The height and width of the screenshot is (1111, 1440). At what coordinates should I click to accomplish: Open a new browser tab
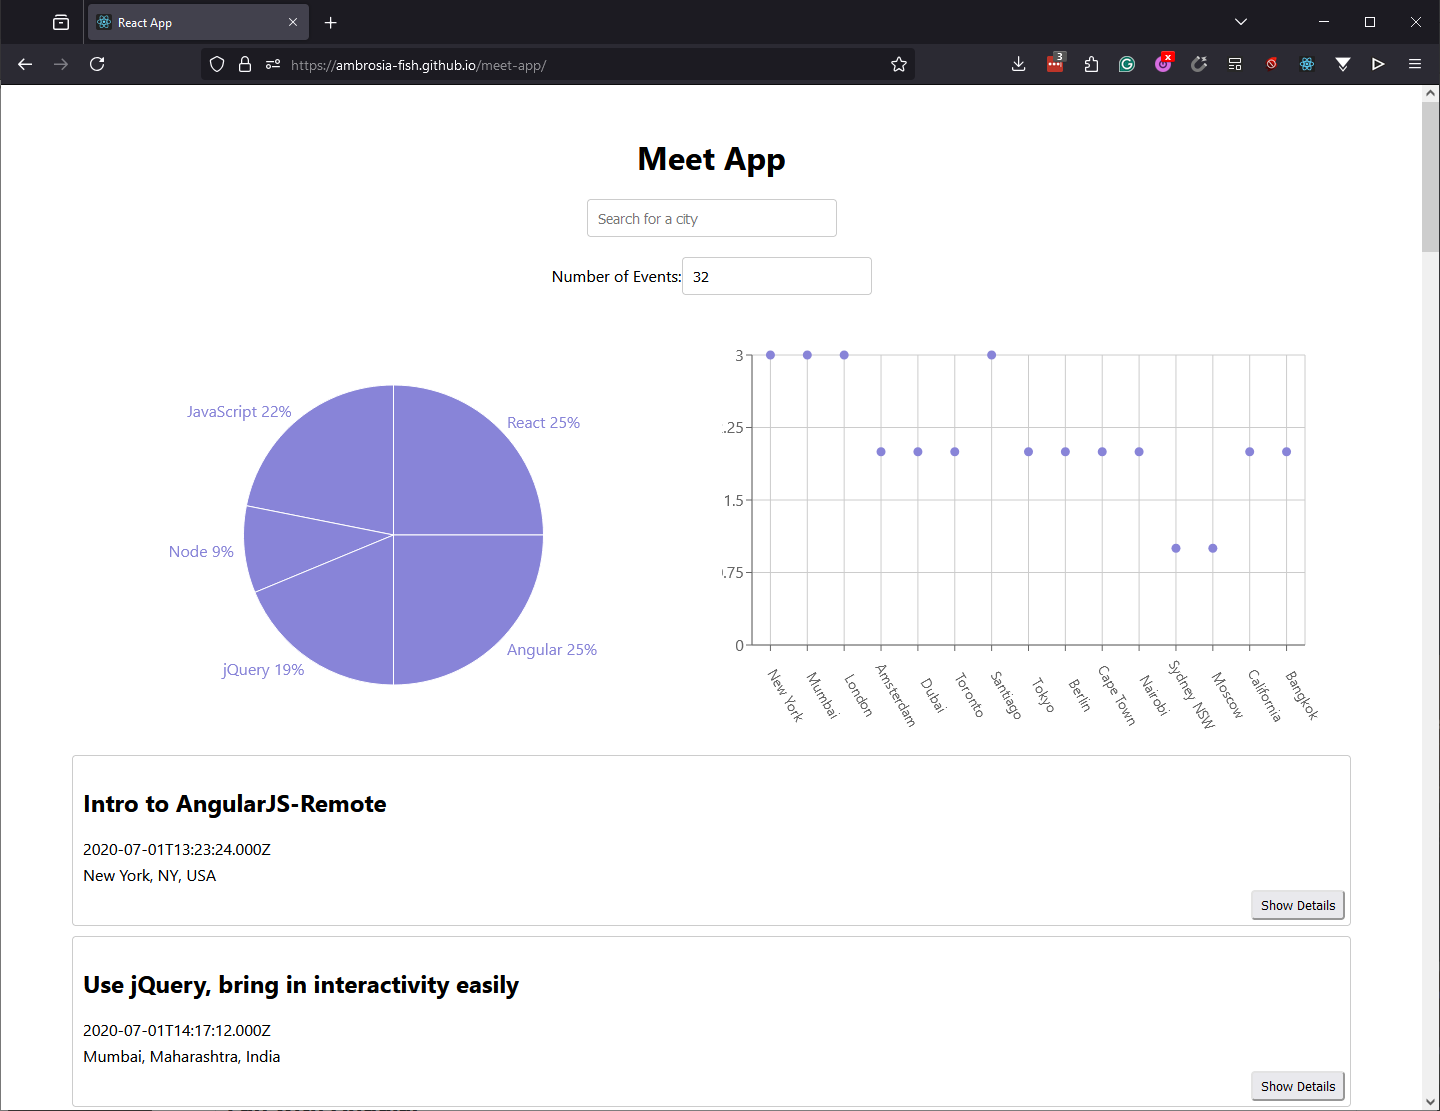pos(330,22)
